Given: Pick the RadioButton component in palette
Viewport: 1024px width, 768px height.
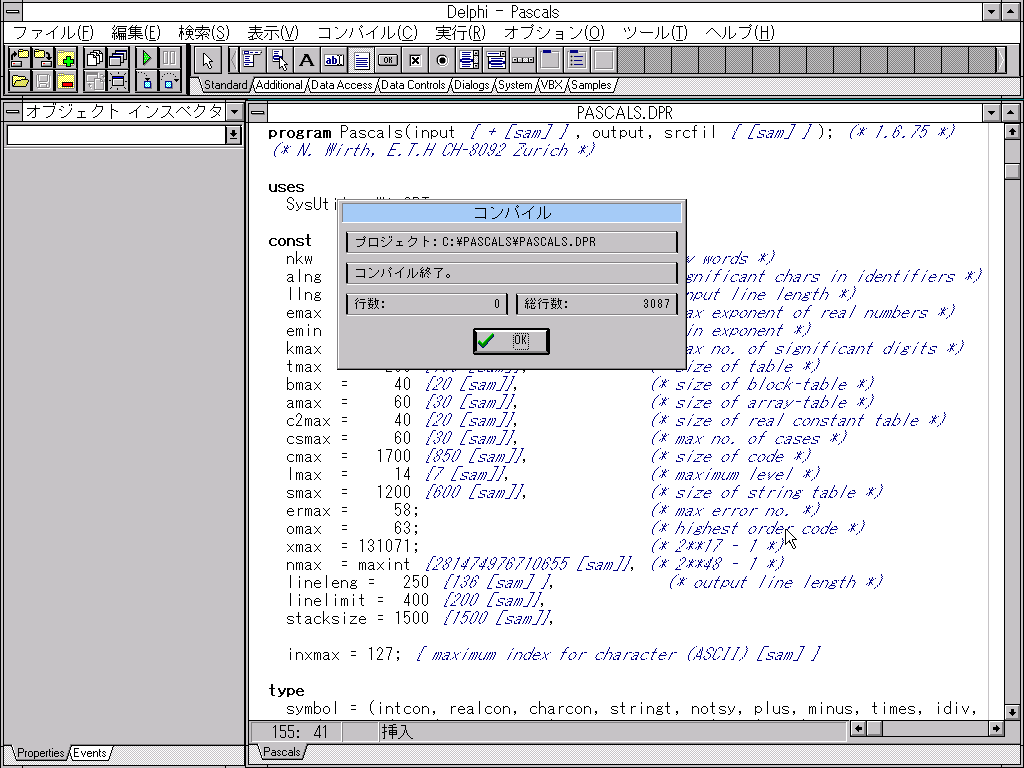Looking at the screenshot, I should (x=442, y=61).
